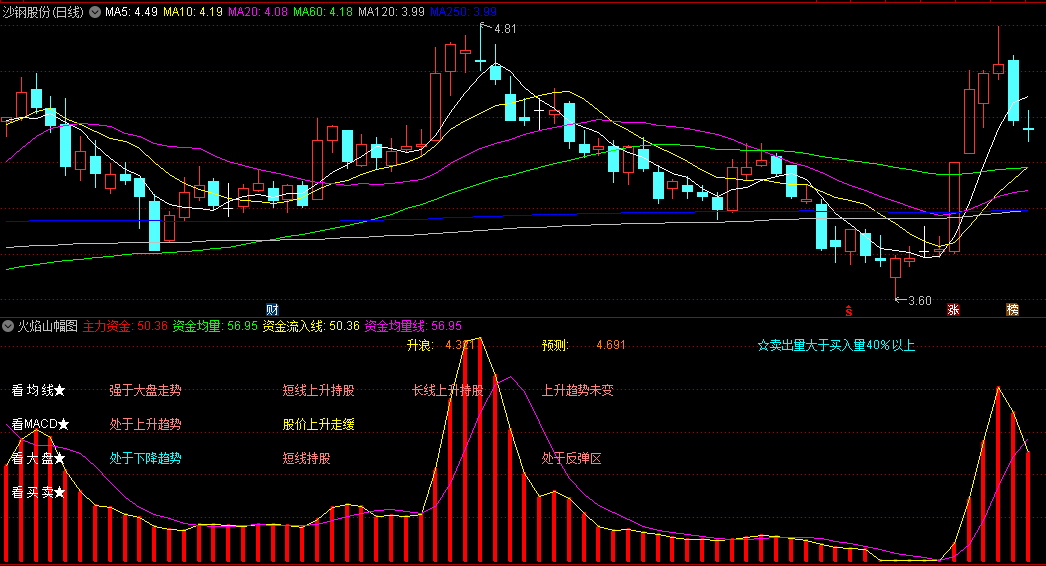Click the 资金均量线: 56.95 value
The height and width of the screenshot is (566, 1046).
point(413,326)
